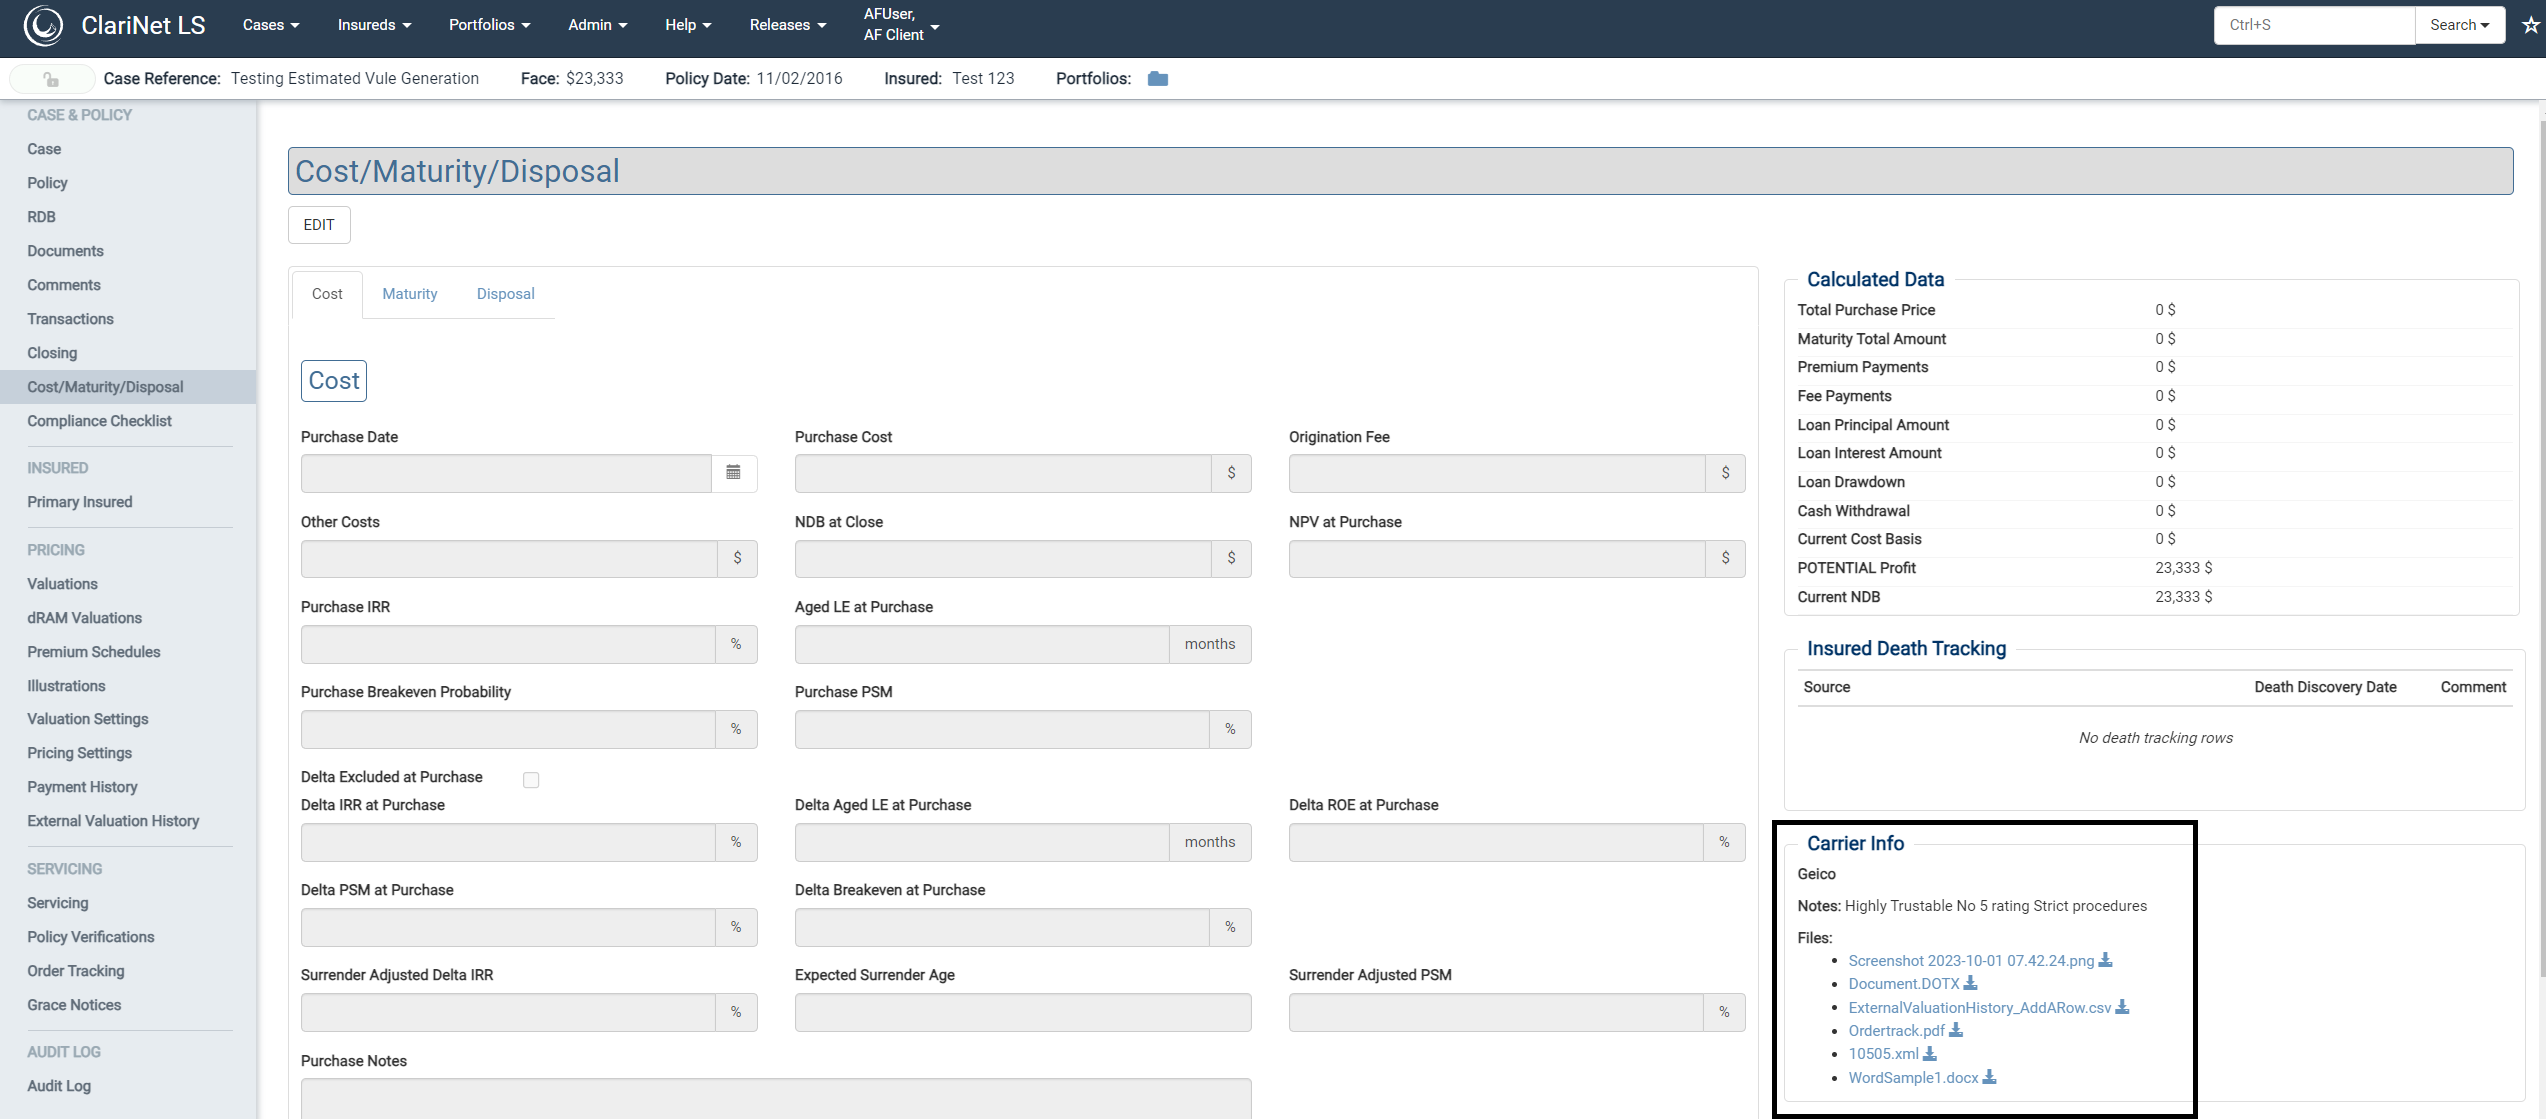This screenshot has width=2546, height=1119.
Task: Click the EDIT button
Action: (x=319, y=225)
